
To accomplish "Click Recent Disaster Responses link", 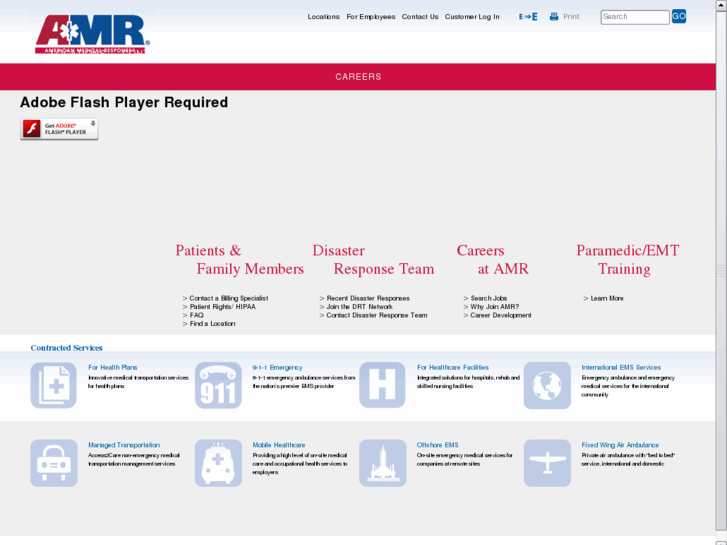I will click(x=368, y=298).
